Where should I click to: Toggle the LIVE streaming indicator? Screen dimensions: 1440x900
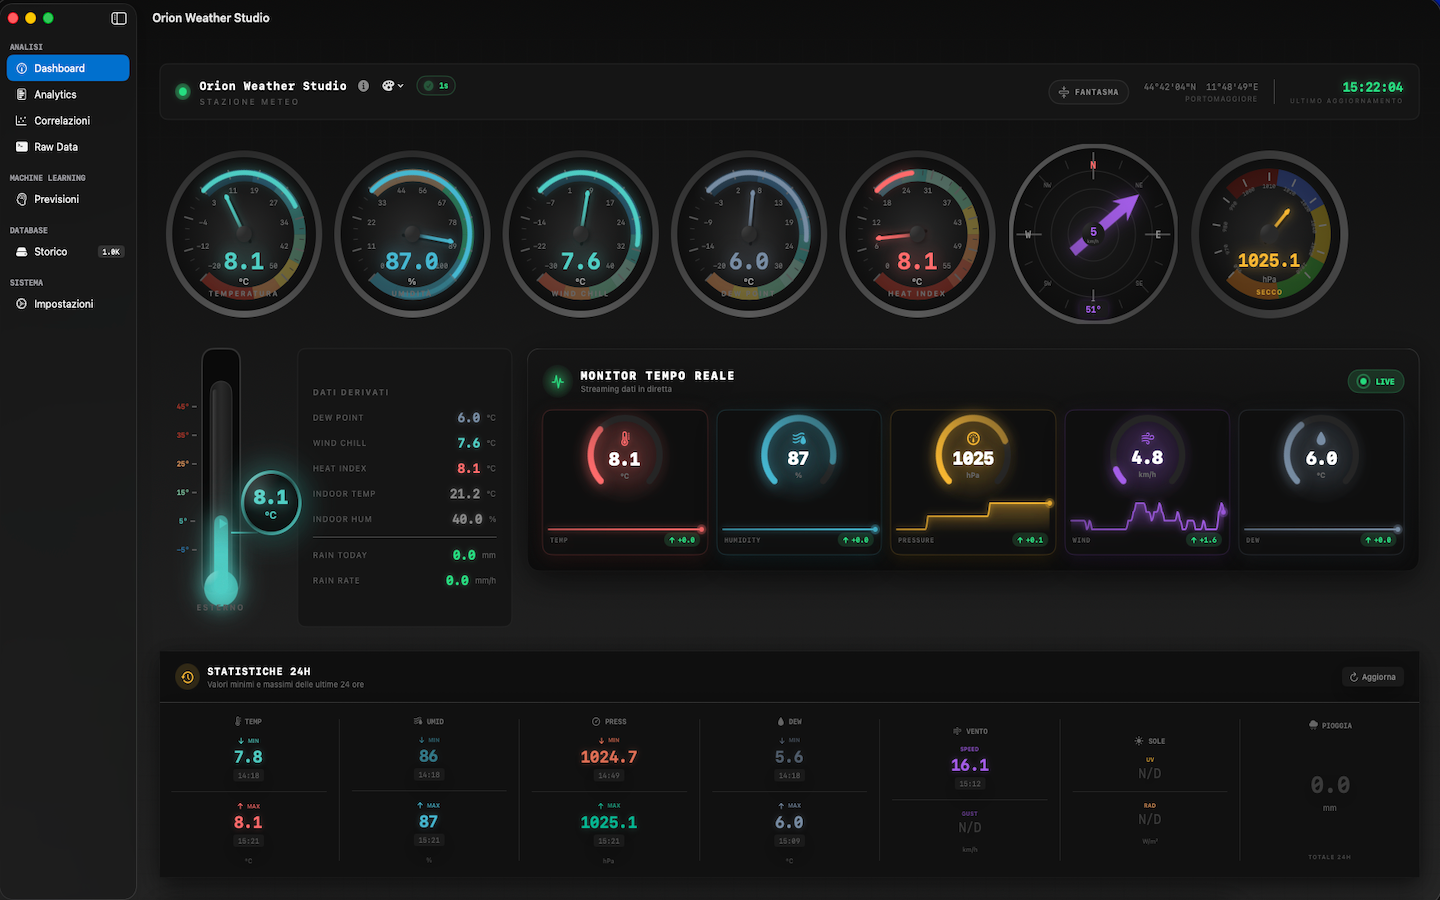pyautogui.click(x=1376, y=381)
